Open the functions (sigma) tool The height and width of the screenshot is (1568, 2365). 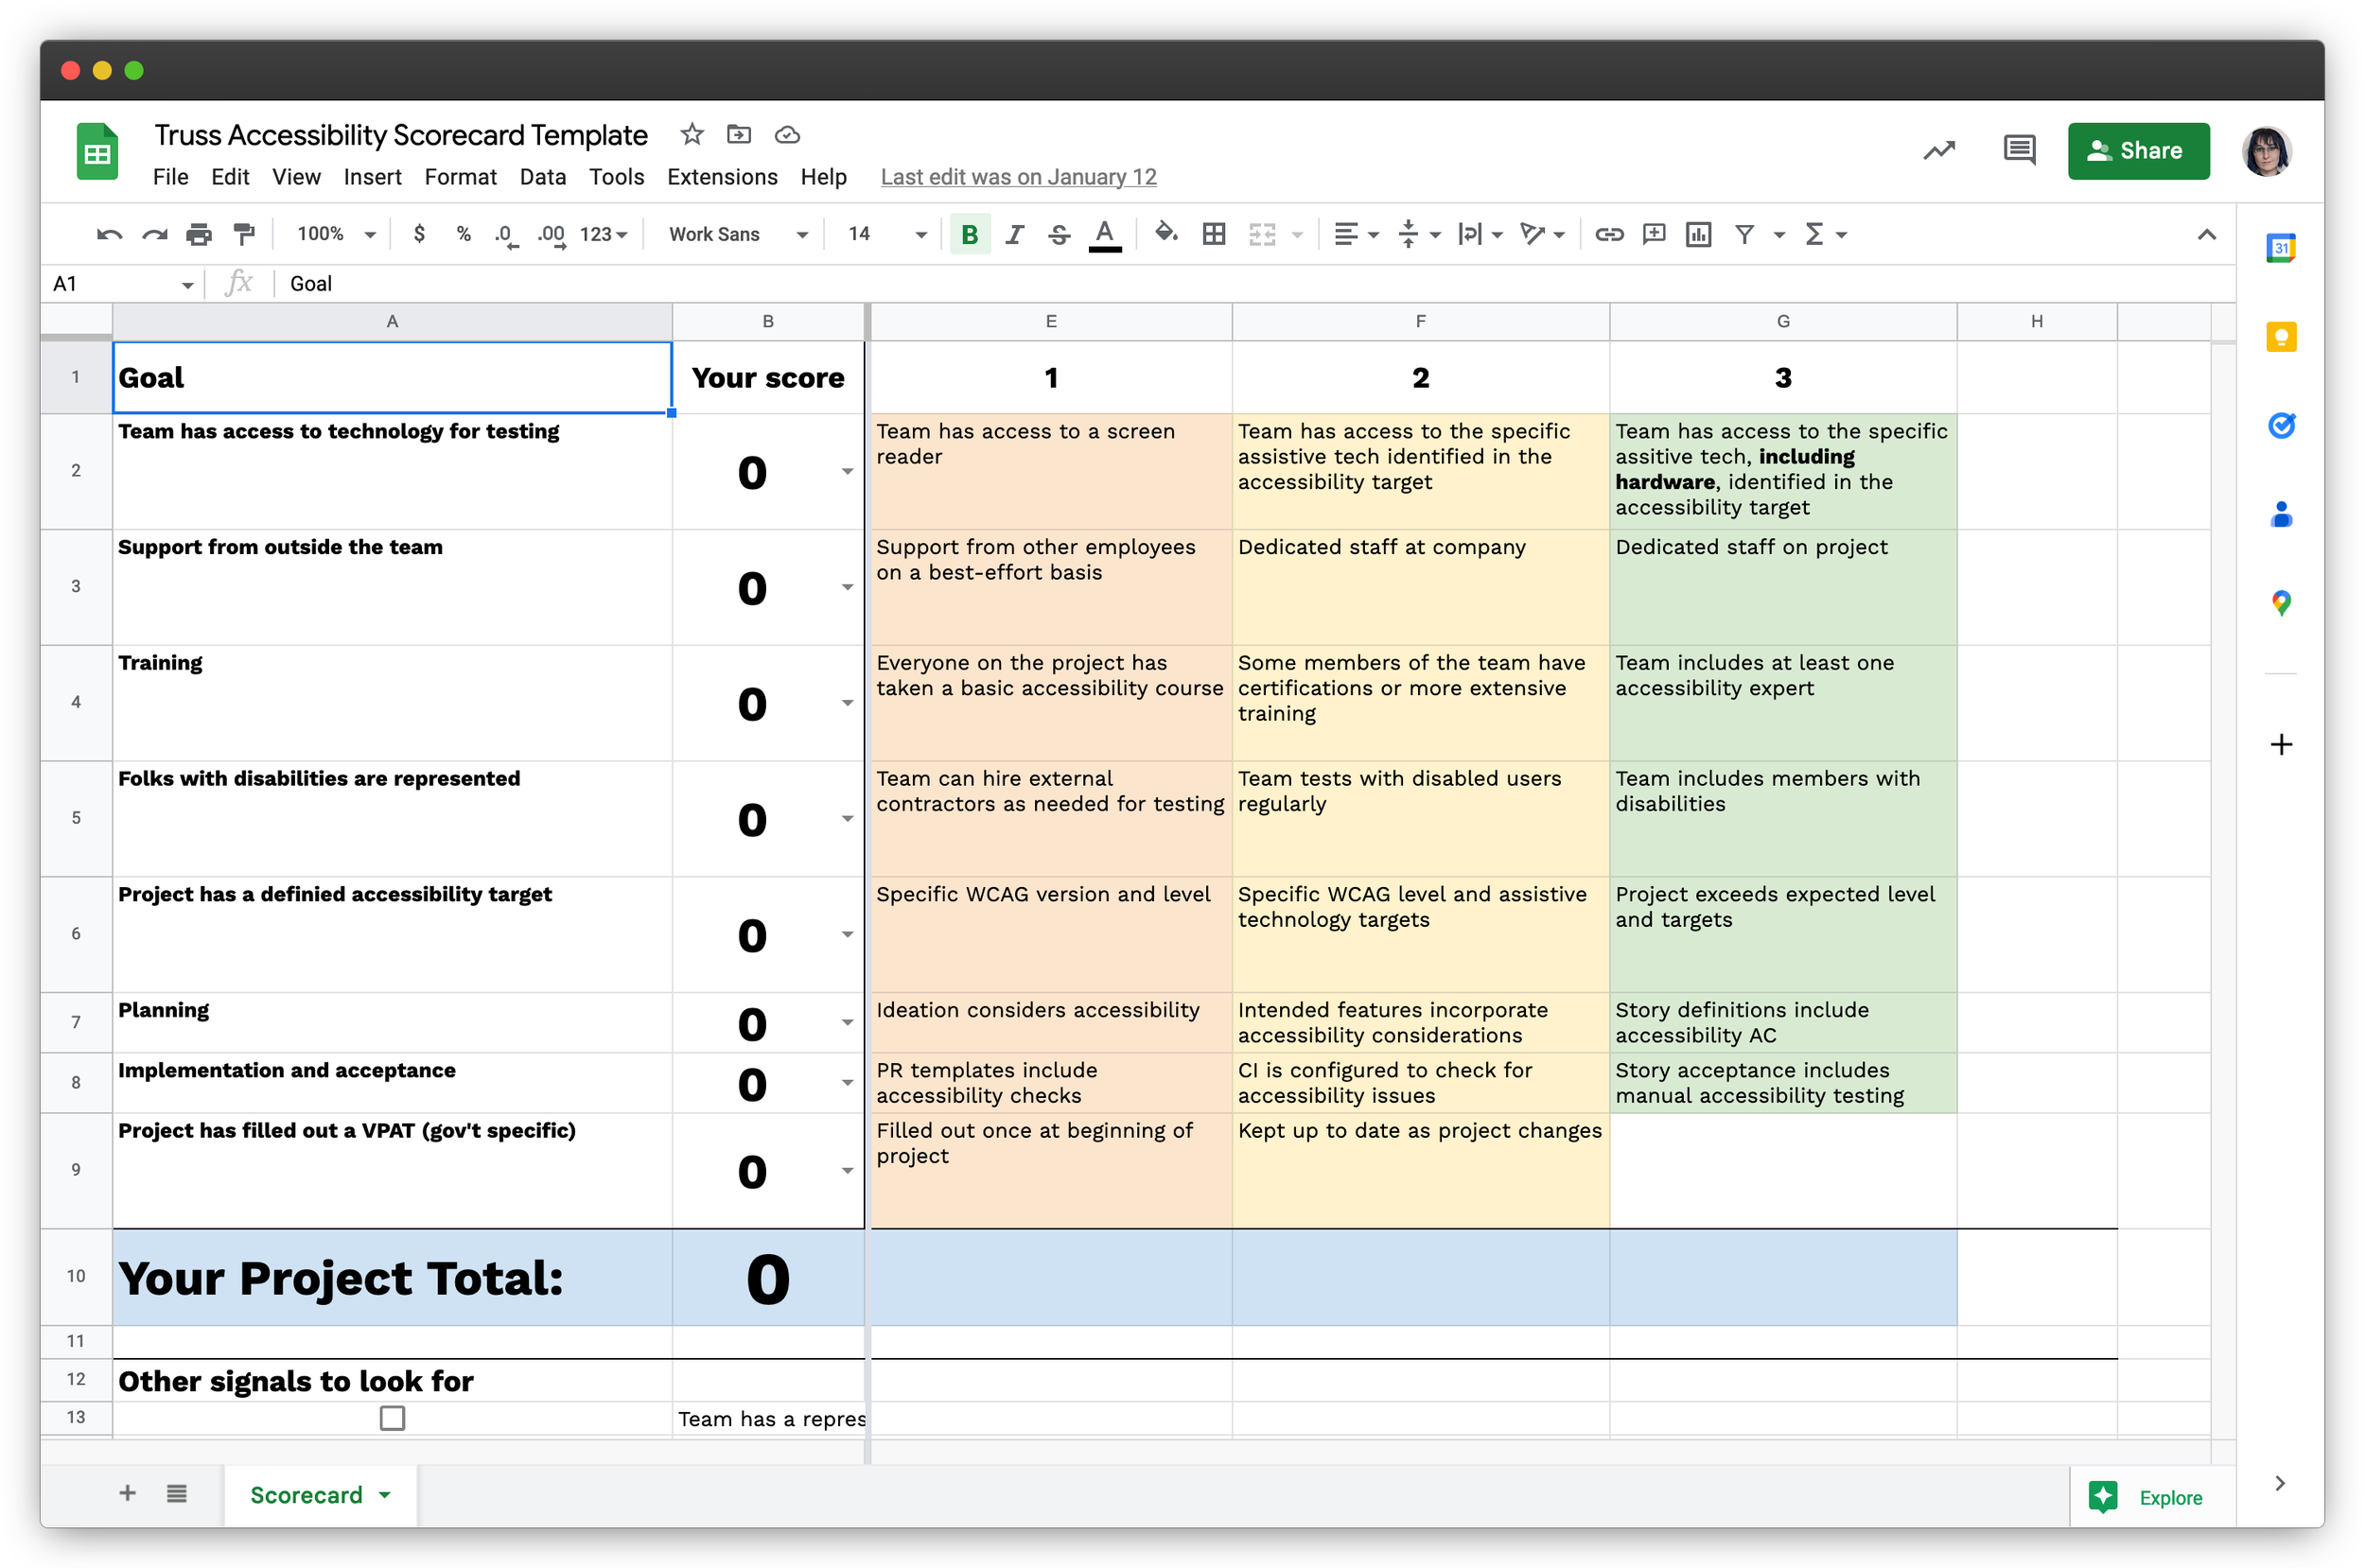coord(1818,233)
